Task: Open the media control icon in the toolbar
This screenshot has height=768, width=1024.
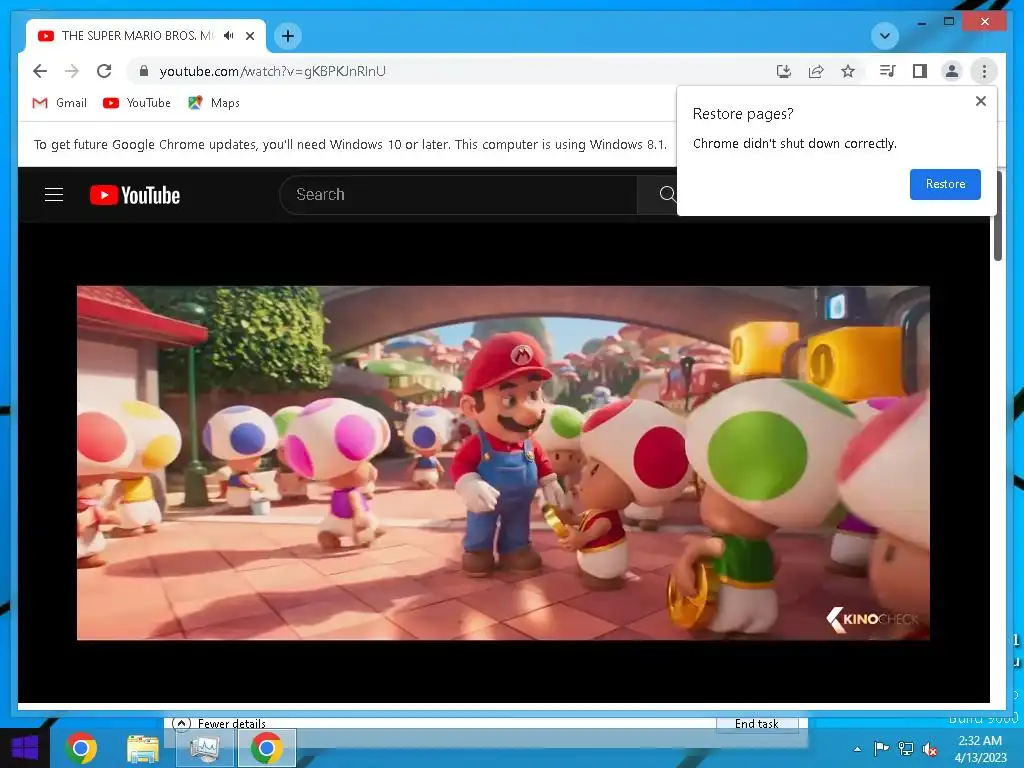Action: coord(888,71)
